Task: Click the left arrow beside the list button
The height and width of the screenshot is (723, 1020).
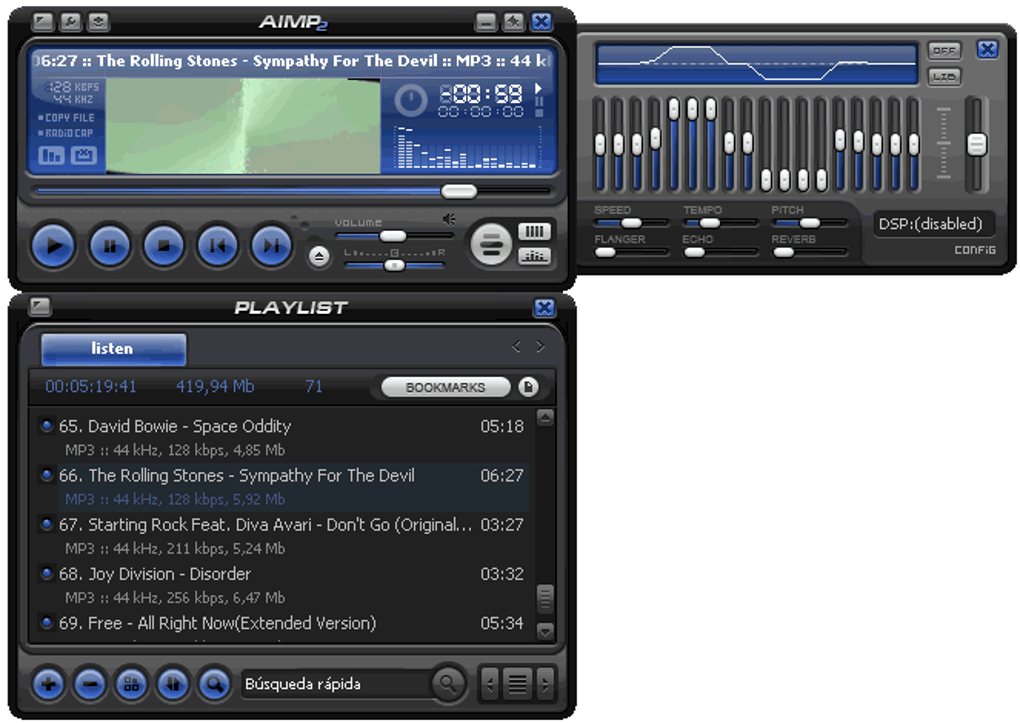Action: [x=490, y=684]
